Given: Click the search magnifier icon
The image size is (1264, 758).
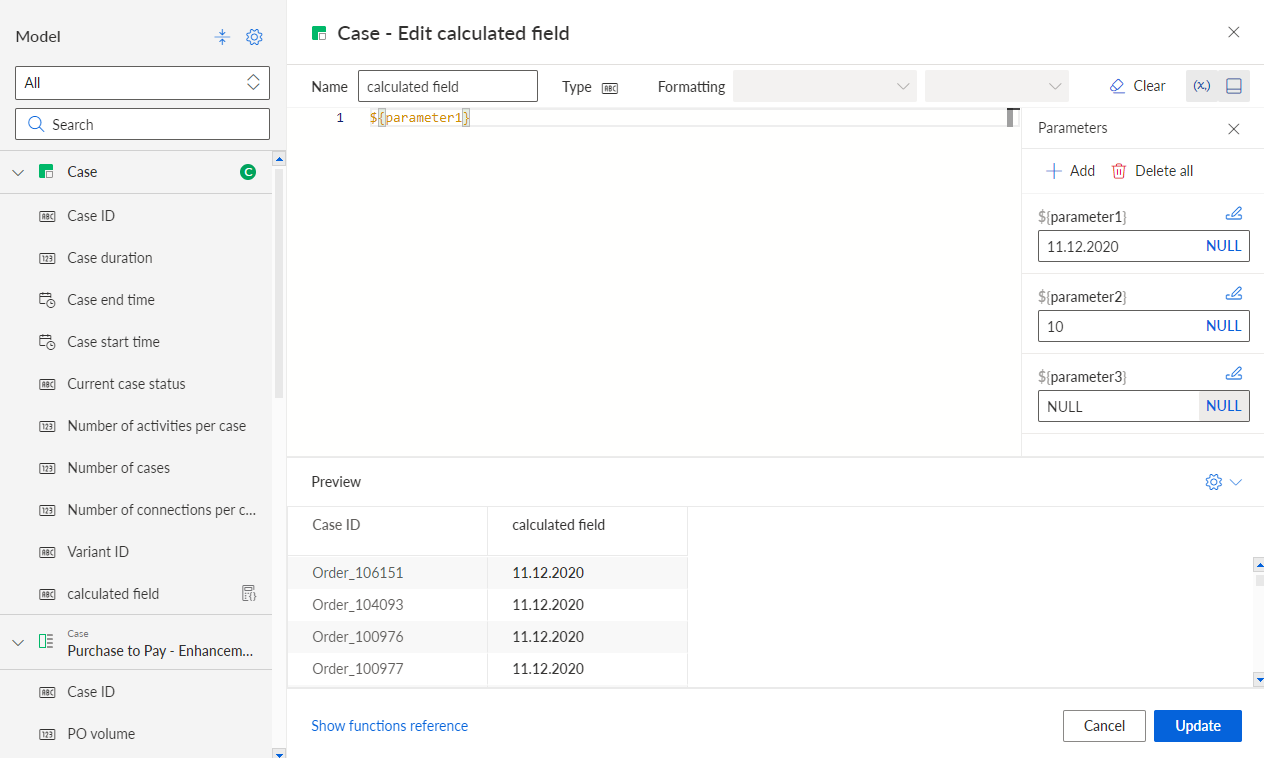Looking at the screenshot, I should tap(36, 124).
